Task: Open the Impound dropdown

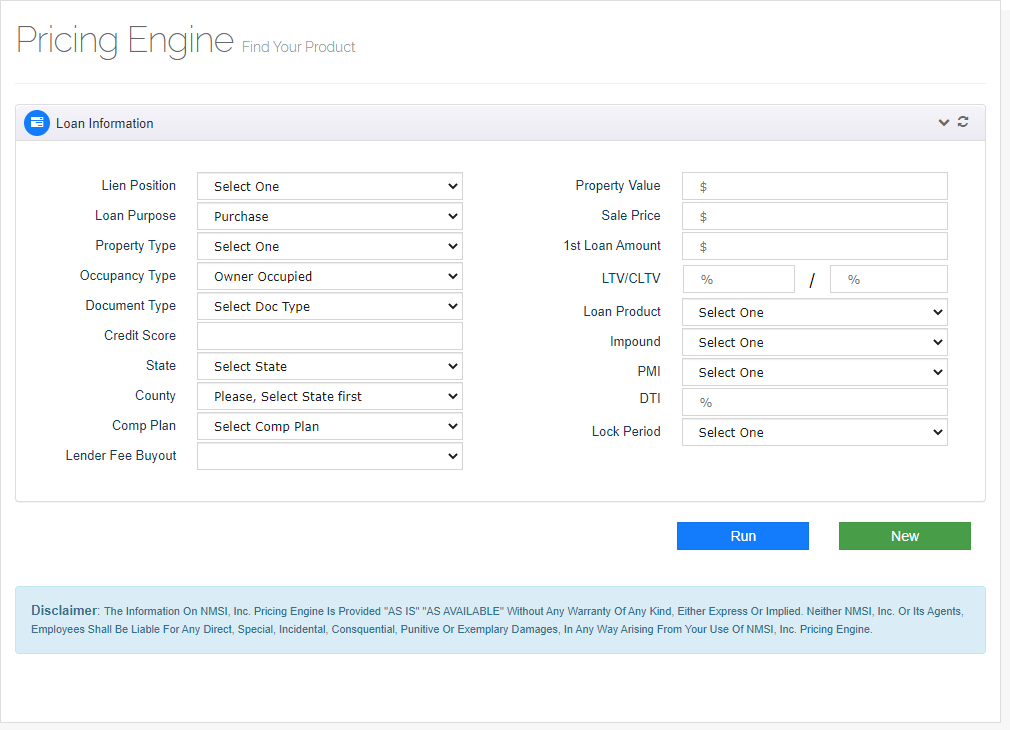Action: [x=815, y=342]
